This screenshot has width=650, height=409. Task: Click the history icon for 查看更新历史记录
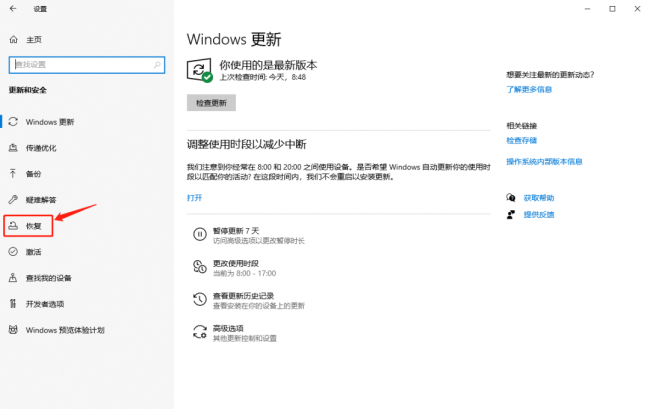point(200,299)
